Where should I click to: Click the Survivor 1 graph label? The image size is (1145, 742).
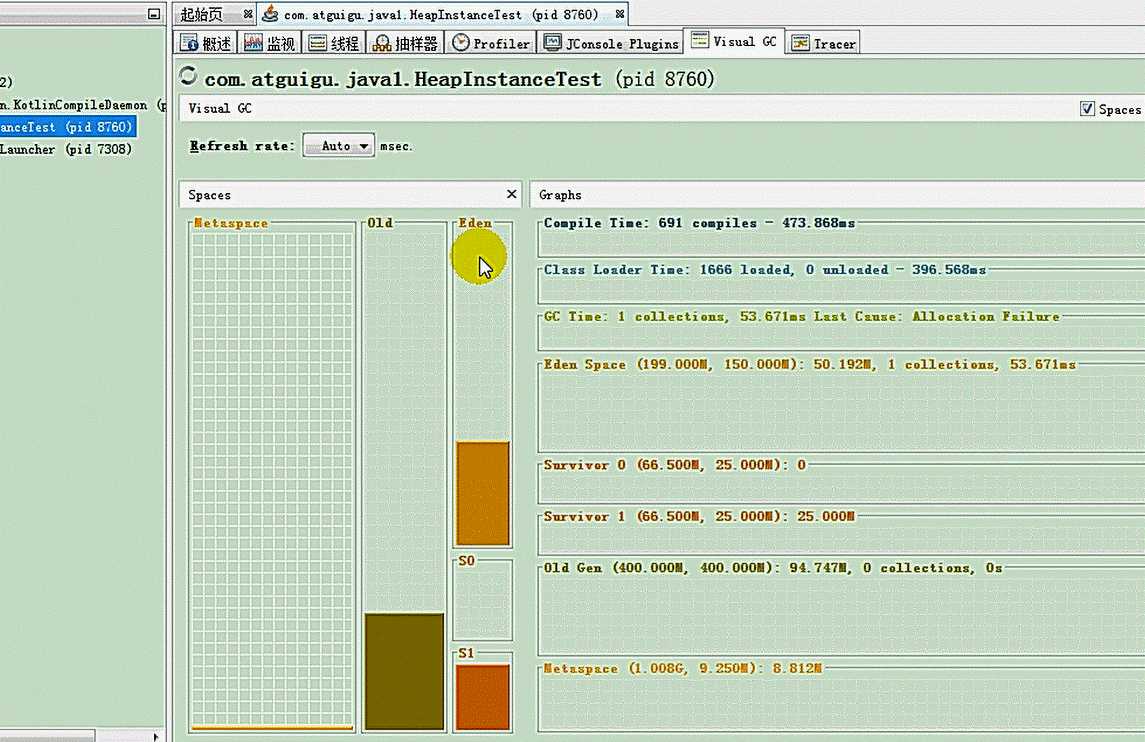699,516
